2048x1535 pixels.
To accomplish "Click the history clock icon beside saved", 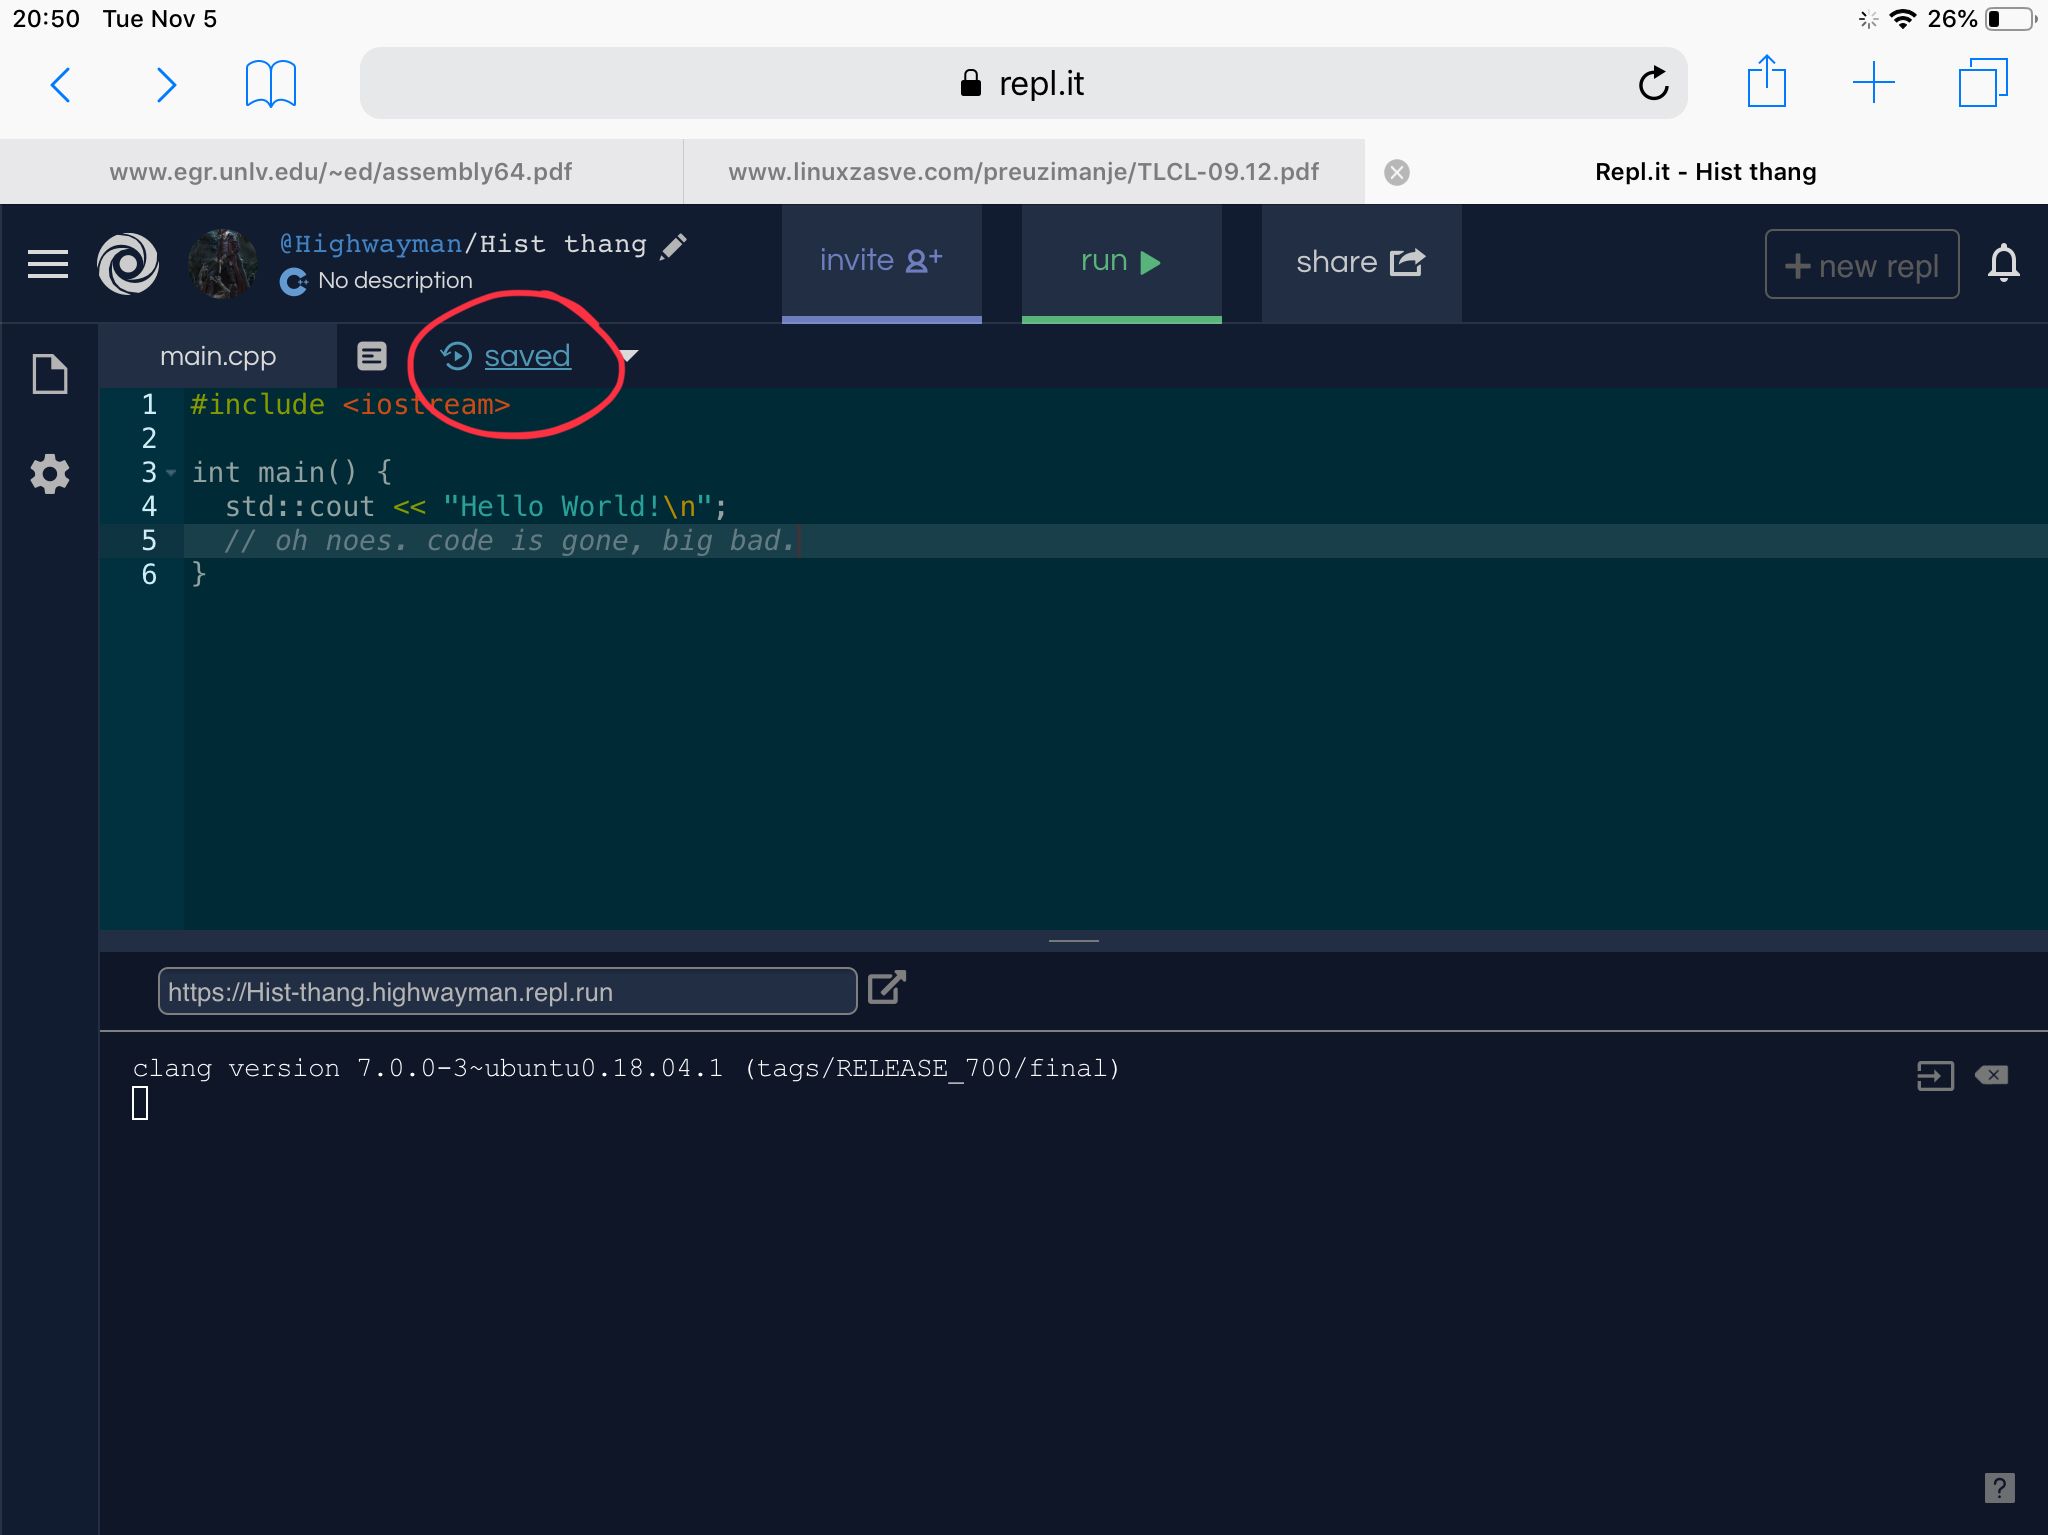I will point(456,356).
